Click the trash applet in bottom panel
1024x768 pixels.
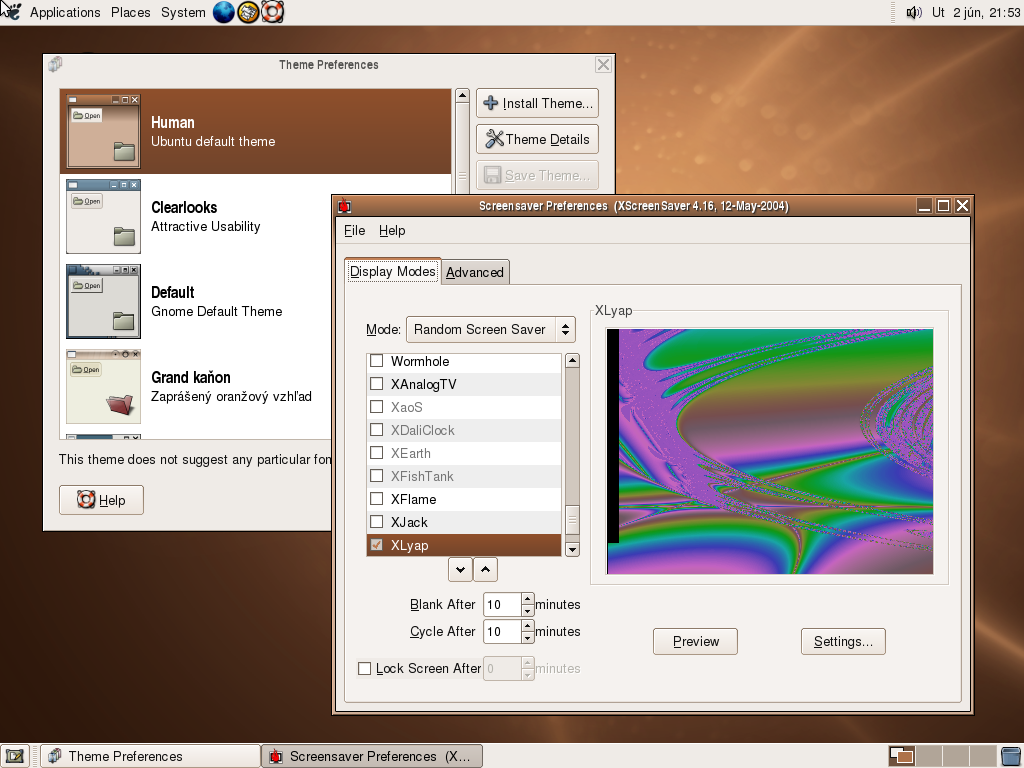pos(1011,756)
